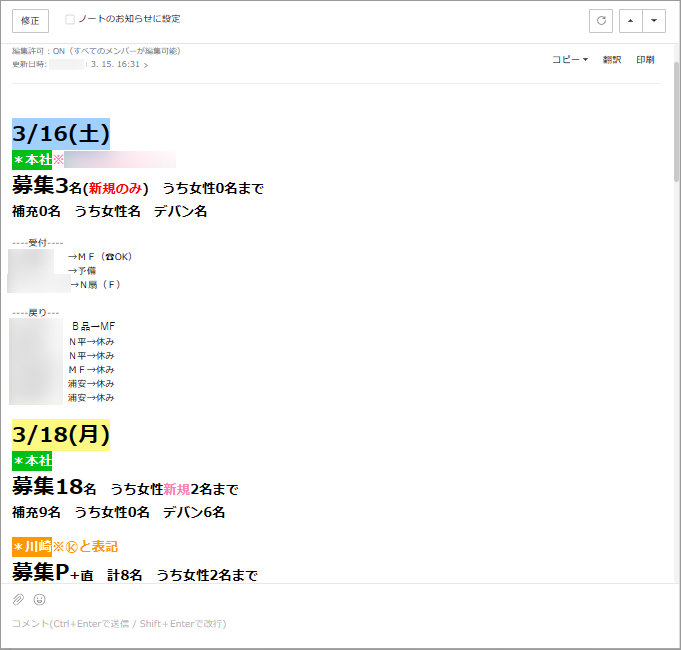This screenshot has height=650, width=681.
Task: Click the orange ＊川崎 label
Action: coord(32,547)
